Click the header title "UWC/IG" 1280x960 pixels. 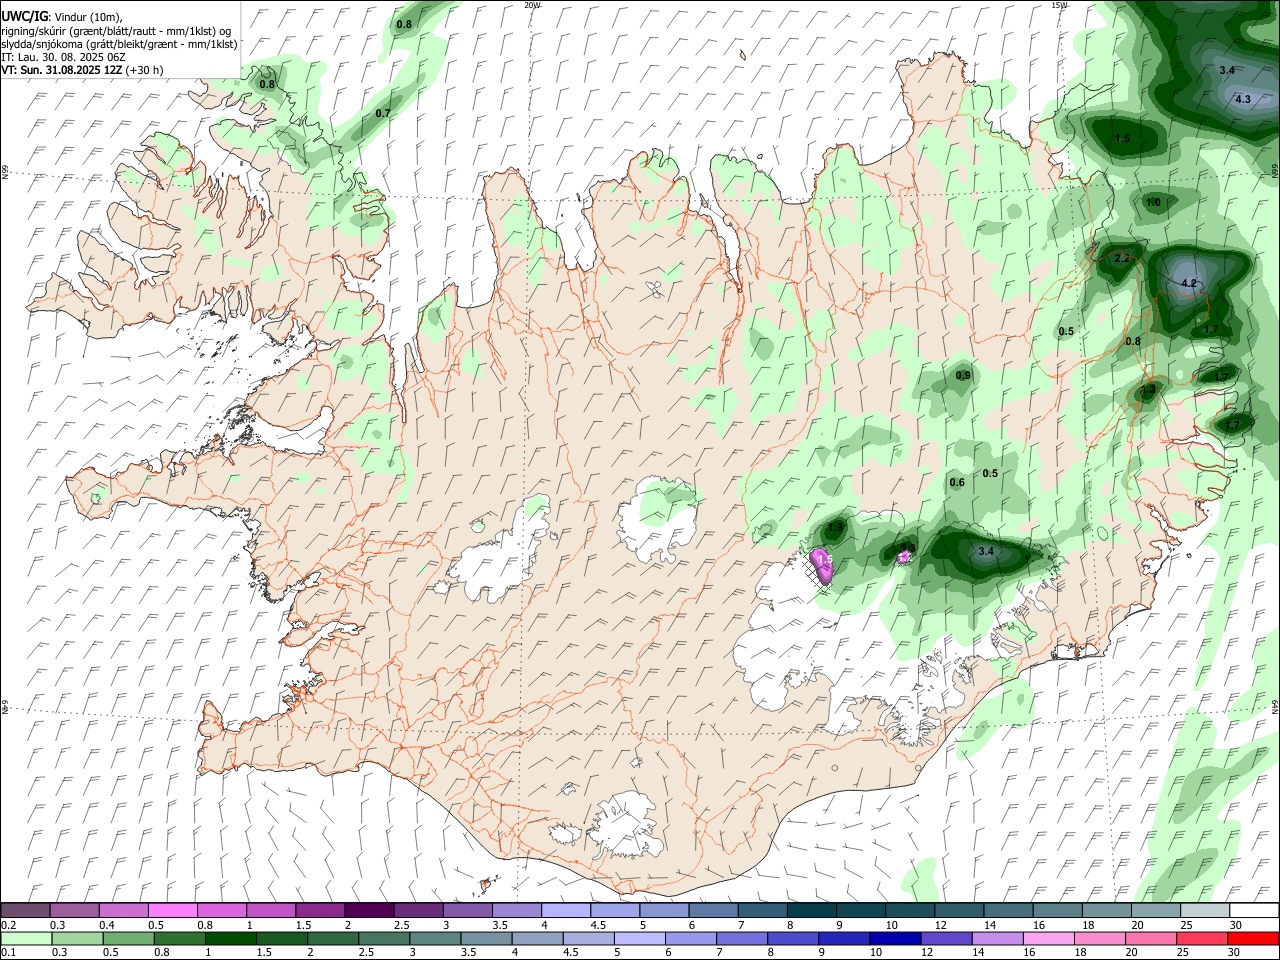point(24,17)
